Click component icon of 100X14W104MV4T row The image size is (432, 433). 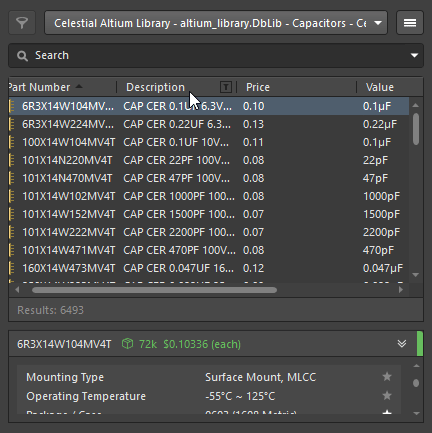point(12,142)
